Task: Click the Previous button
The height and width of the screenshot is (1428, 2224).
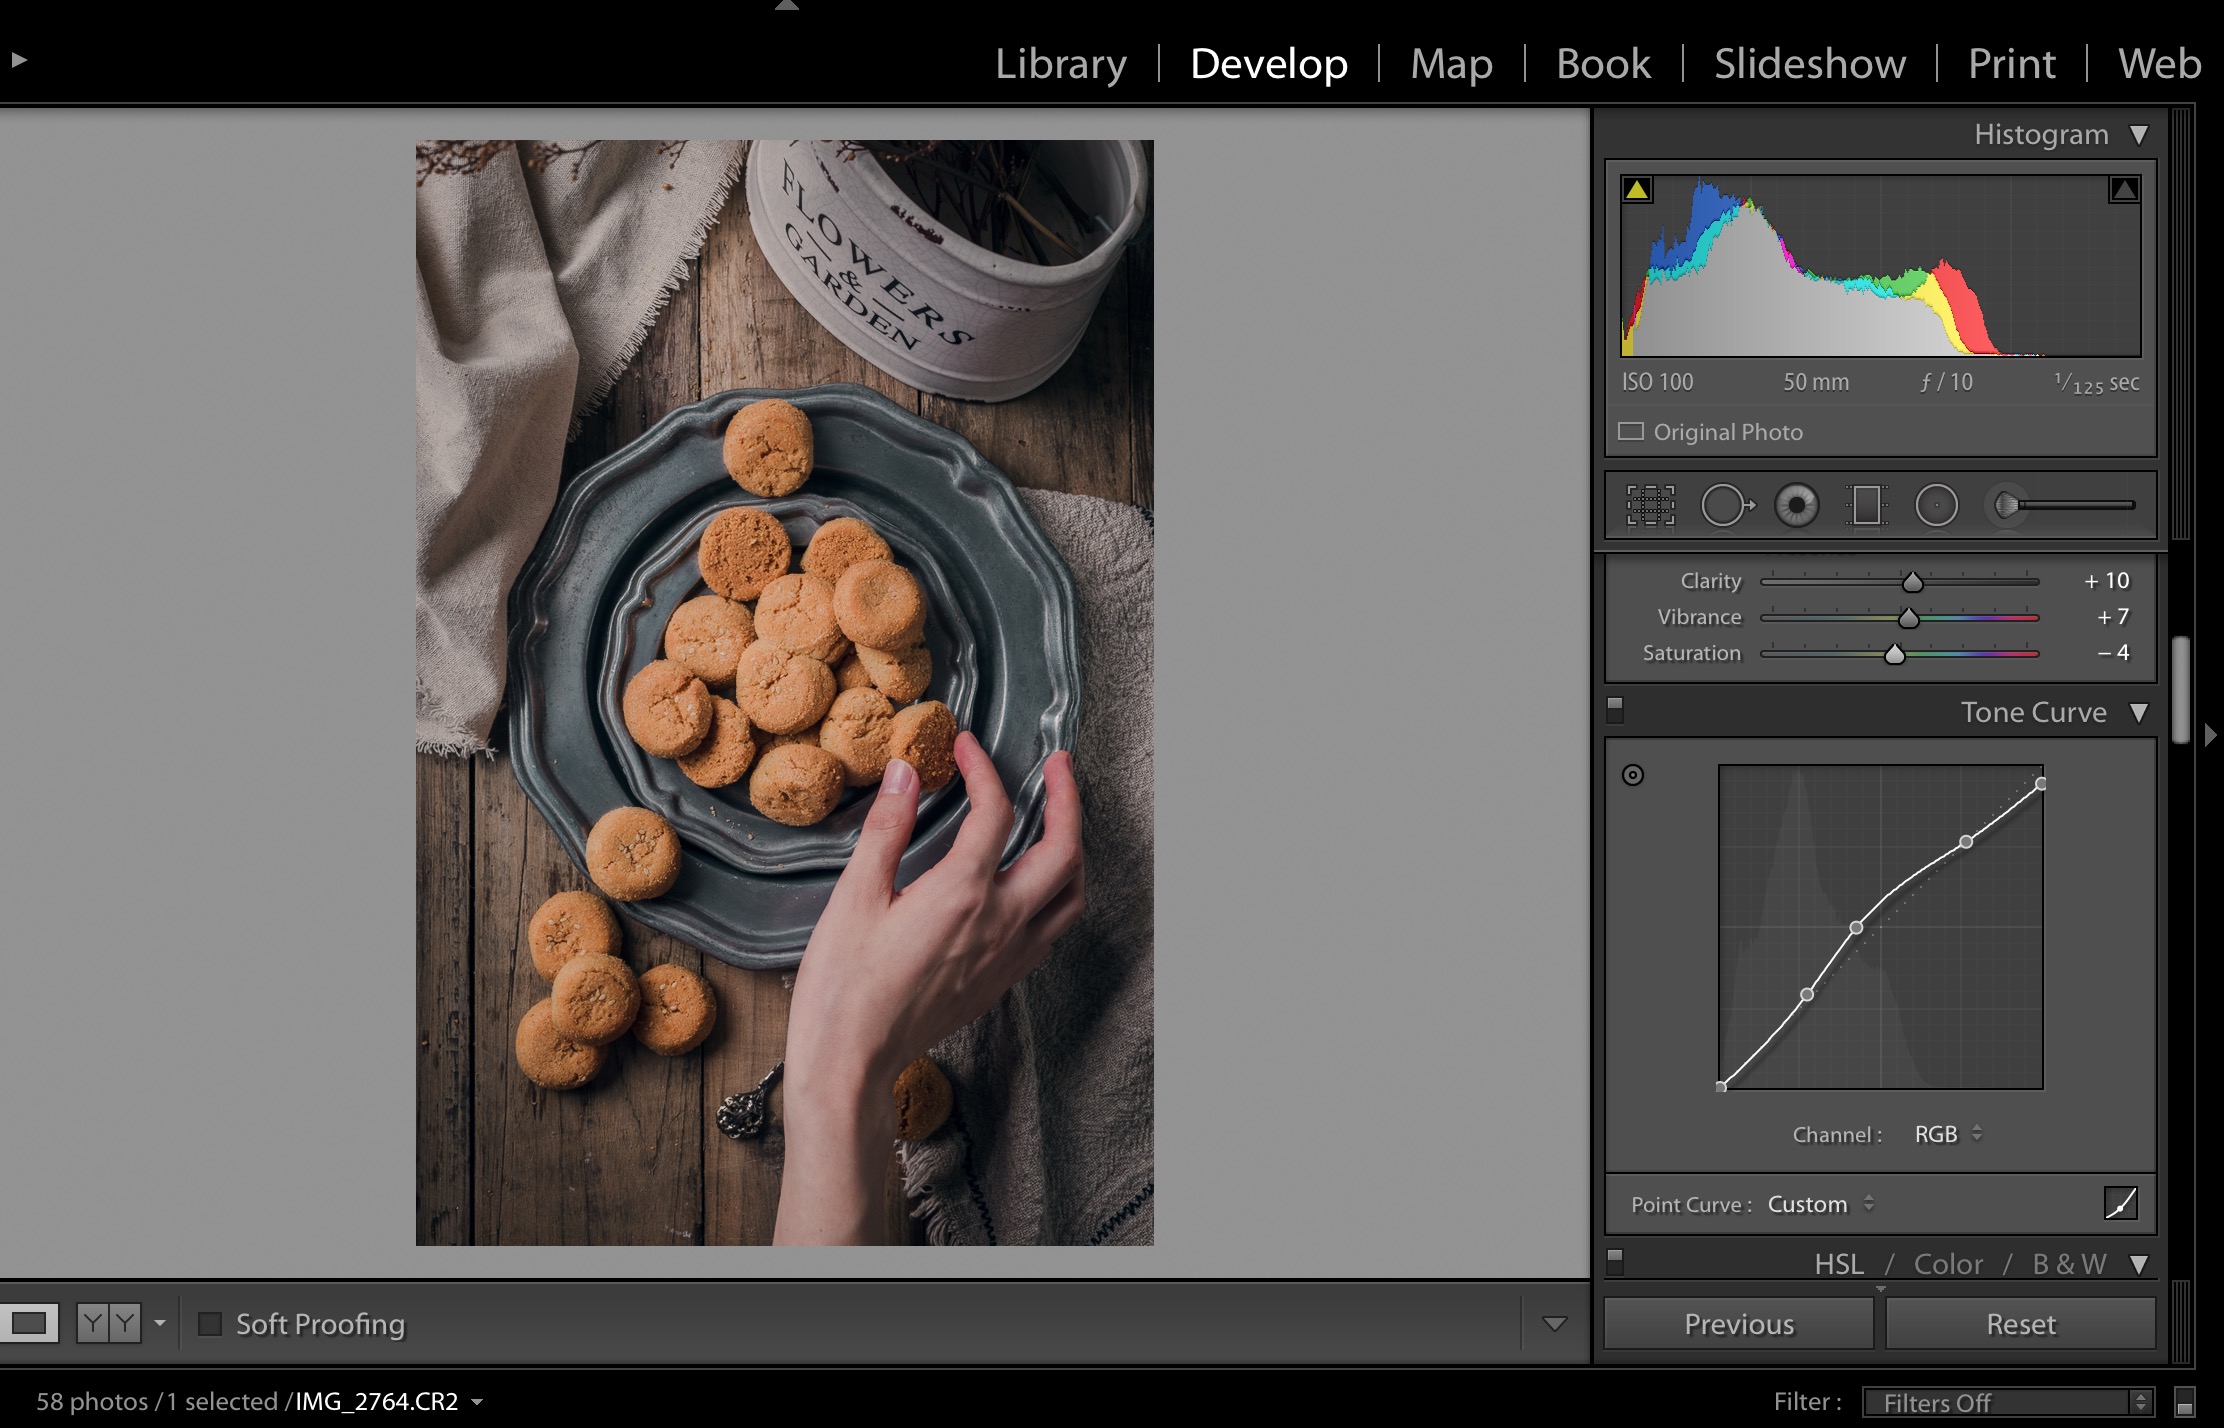Action: tap(1738, 1324)
